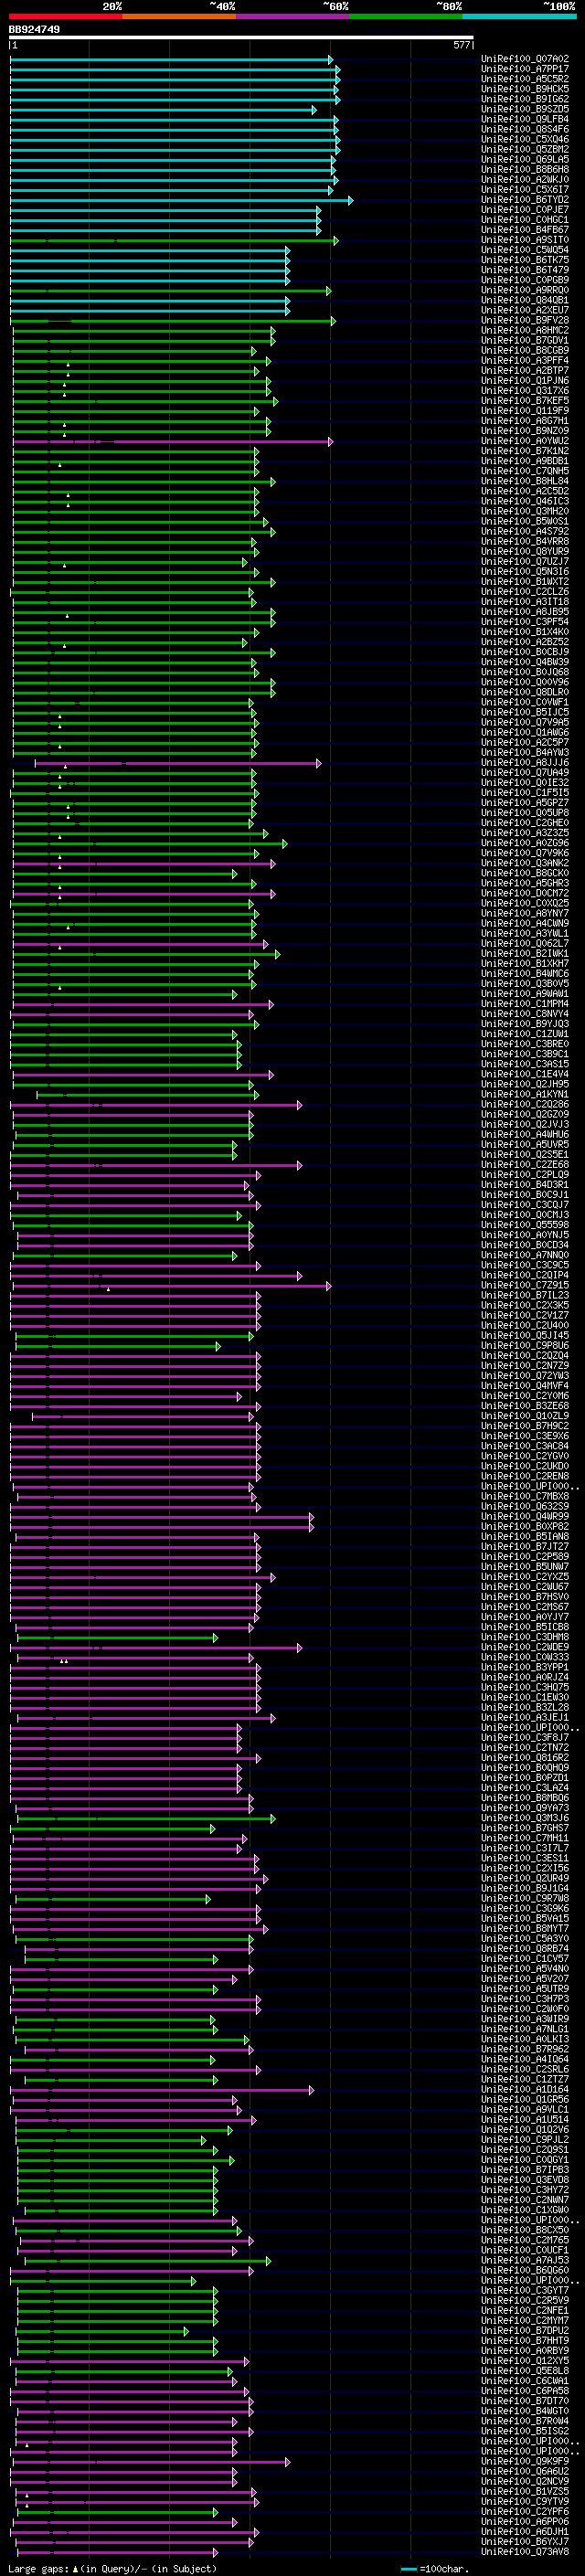Click the cyan ~100% identity legend segment
This screenshot has height=2576, width=585.
pyautogui.click(x=519, y=16)
